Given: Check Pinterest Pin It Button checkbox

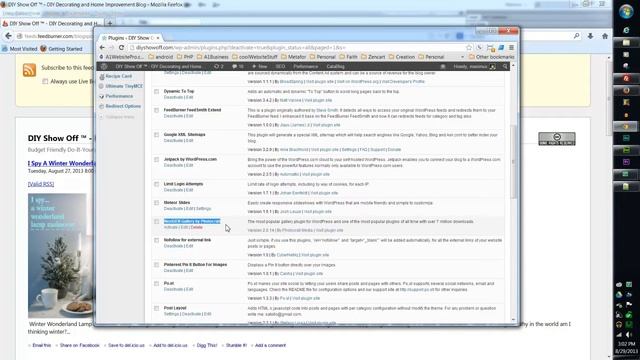Looking at the screenshot, I should pyautogui.click(x=156, y=265).
